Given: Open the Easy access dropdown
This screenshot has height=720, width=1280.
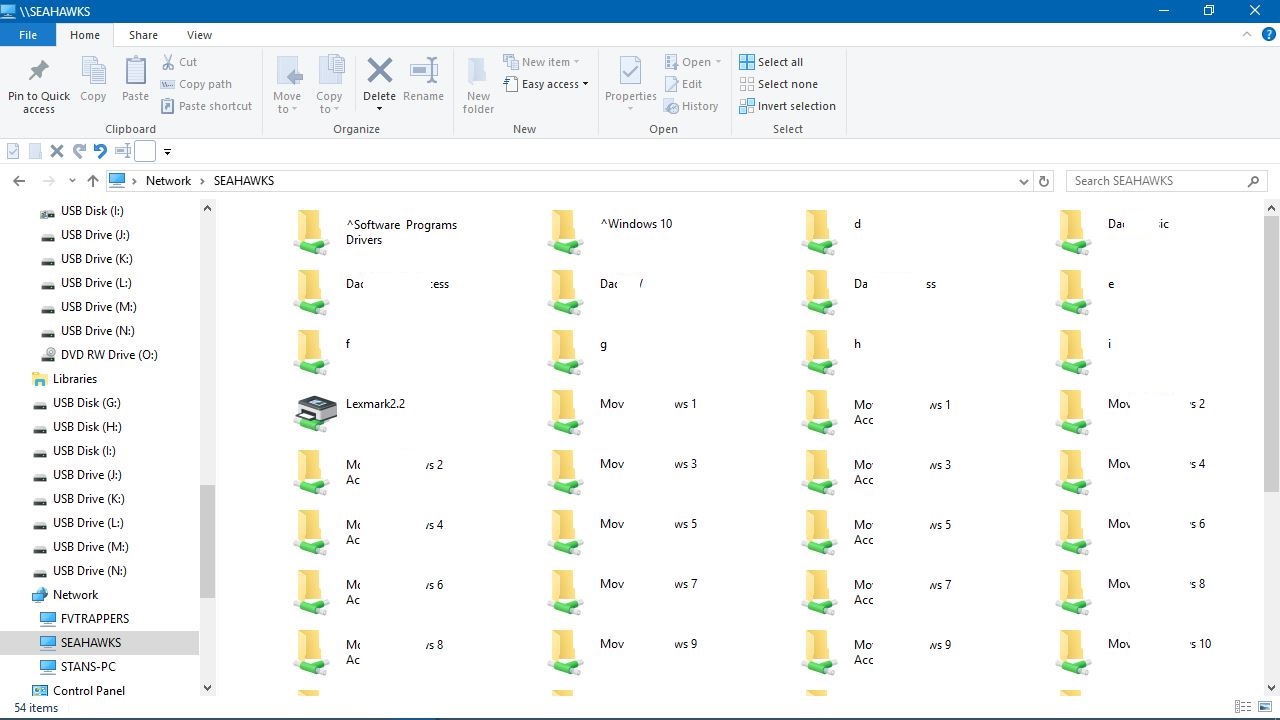Looking at the screenshot, I should tap(546, 84).
